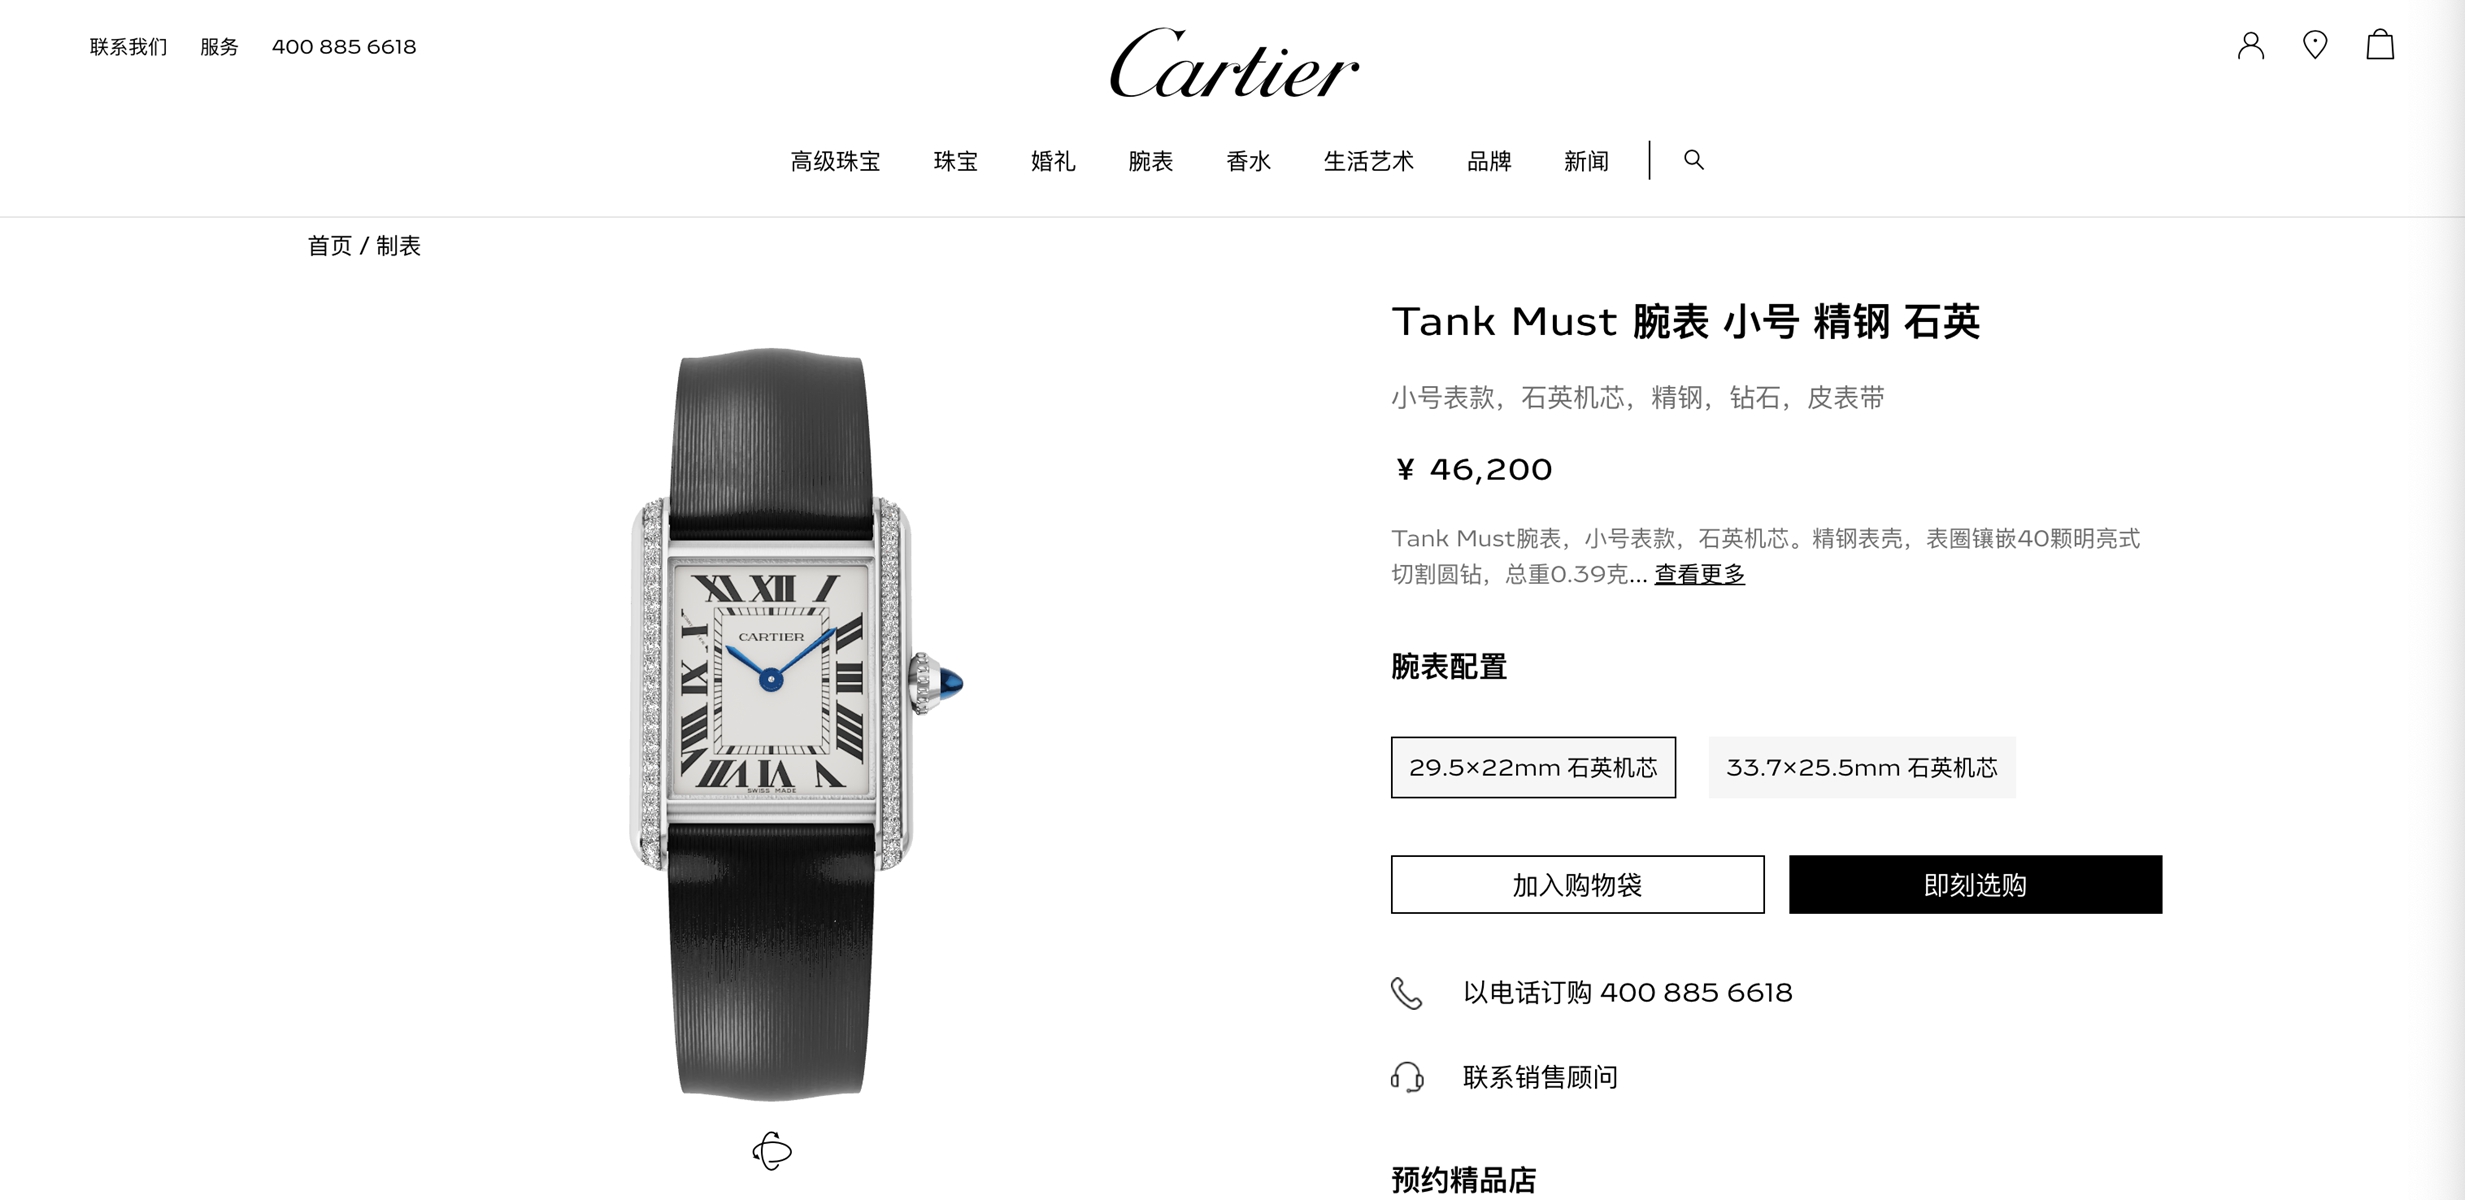Click the 360 rotate view icon
Image resolution: width=2465 pixels, height=1200 pixels.
[x=772, y=1151]
